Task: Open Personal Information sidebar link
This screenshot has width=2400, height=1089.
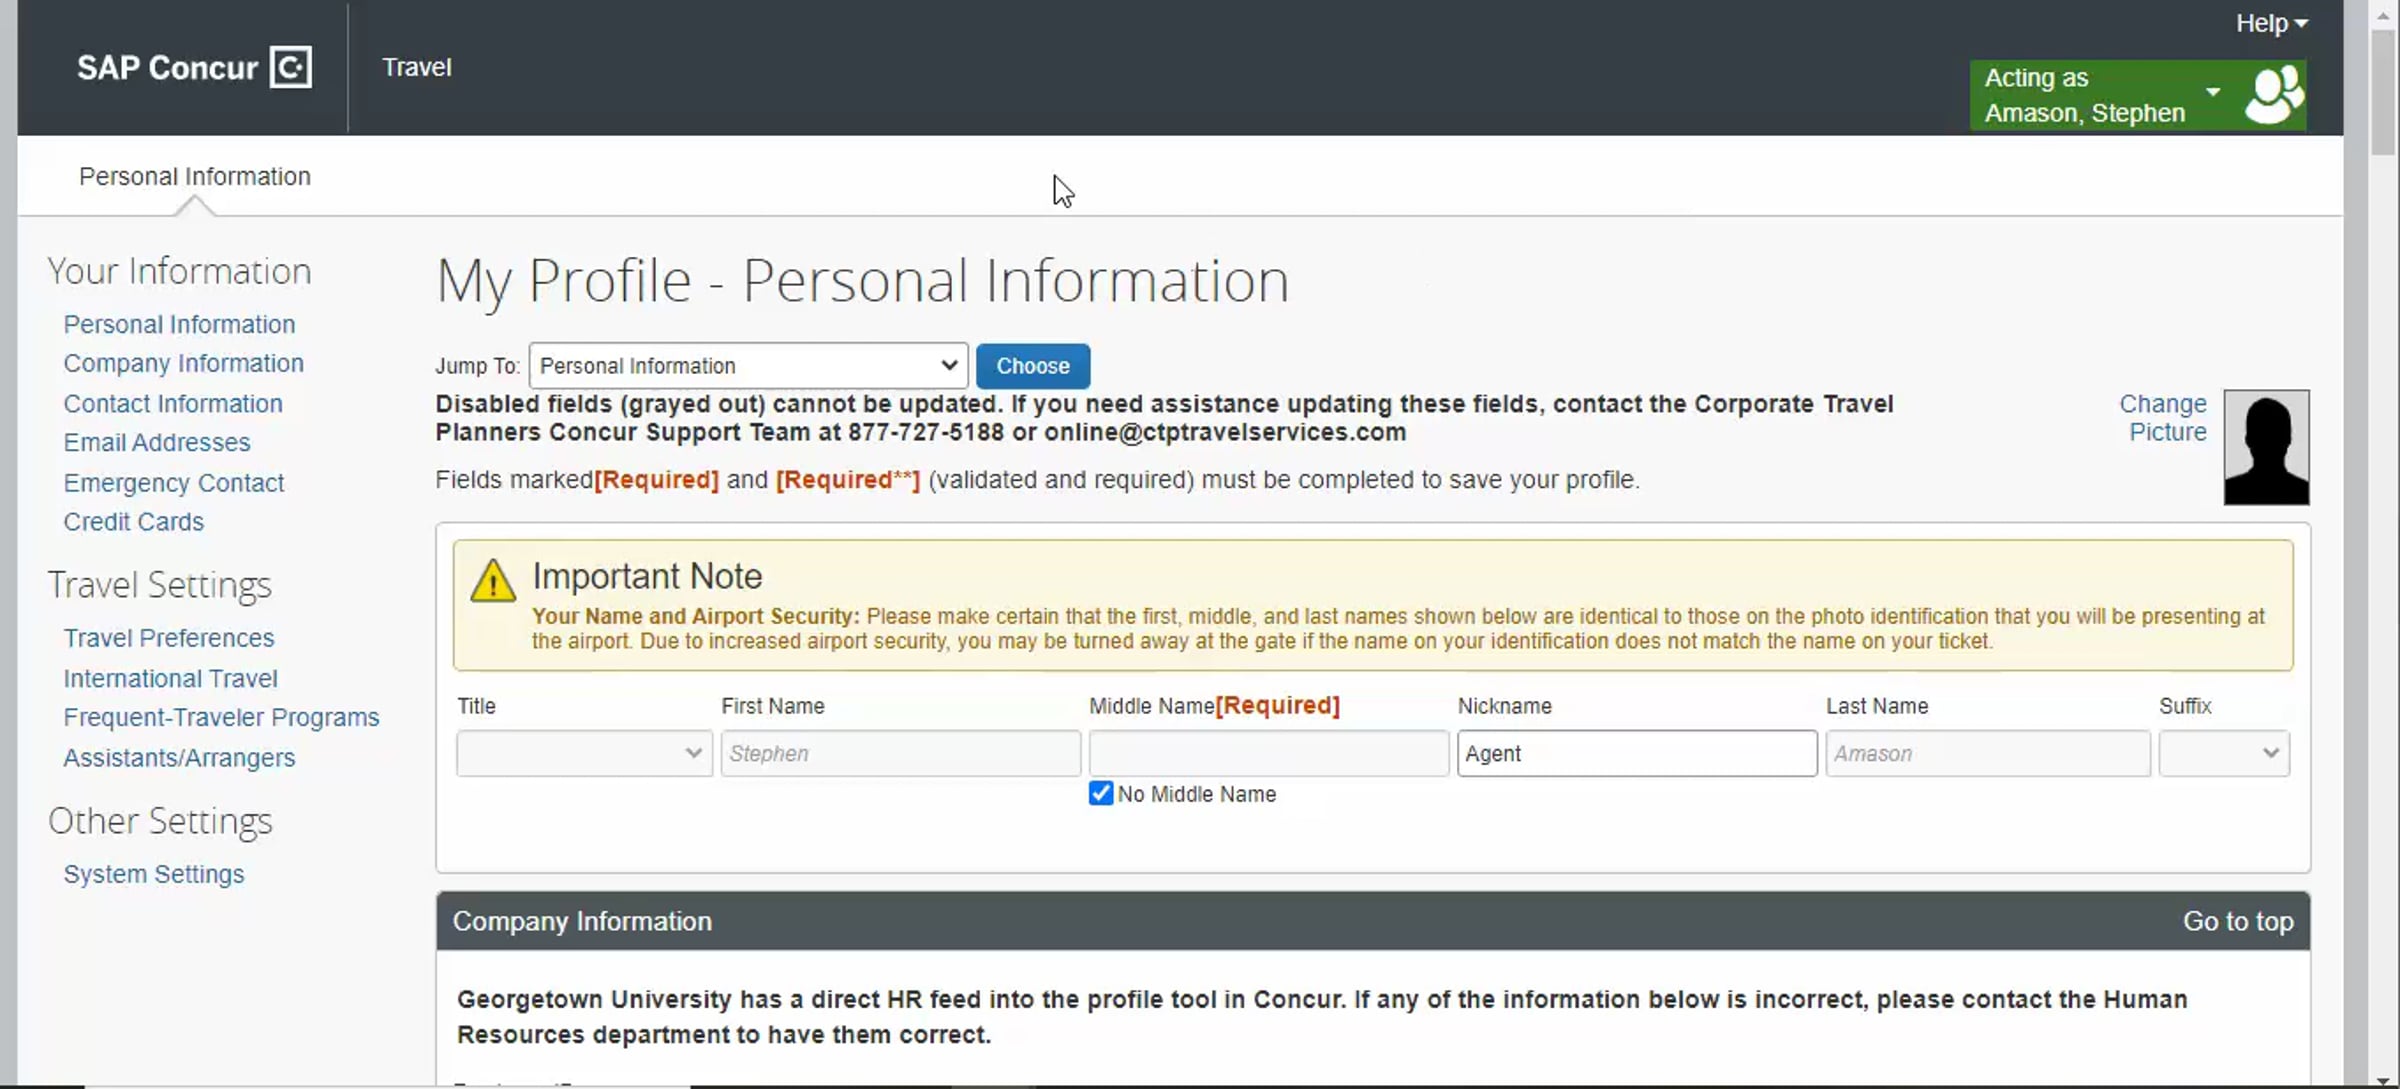Action: [x=179, y=324]
